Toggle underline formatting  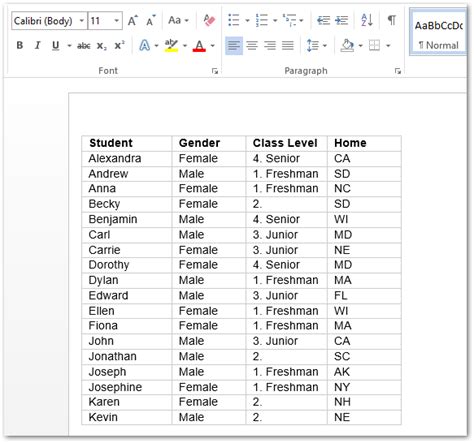point(55,45)
